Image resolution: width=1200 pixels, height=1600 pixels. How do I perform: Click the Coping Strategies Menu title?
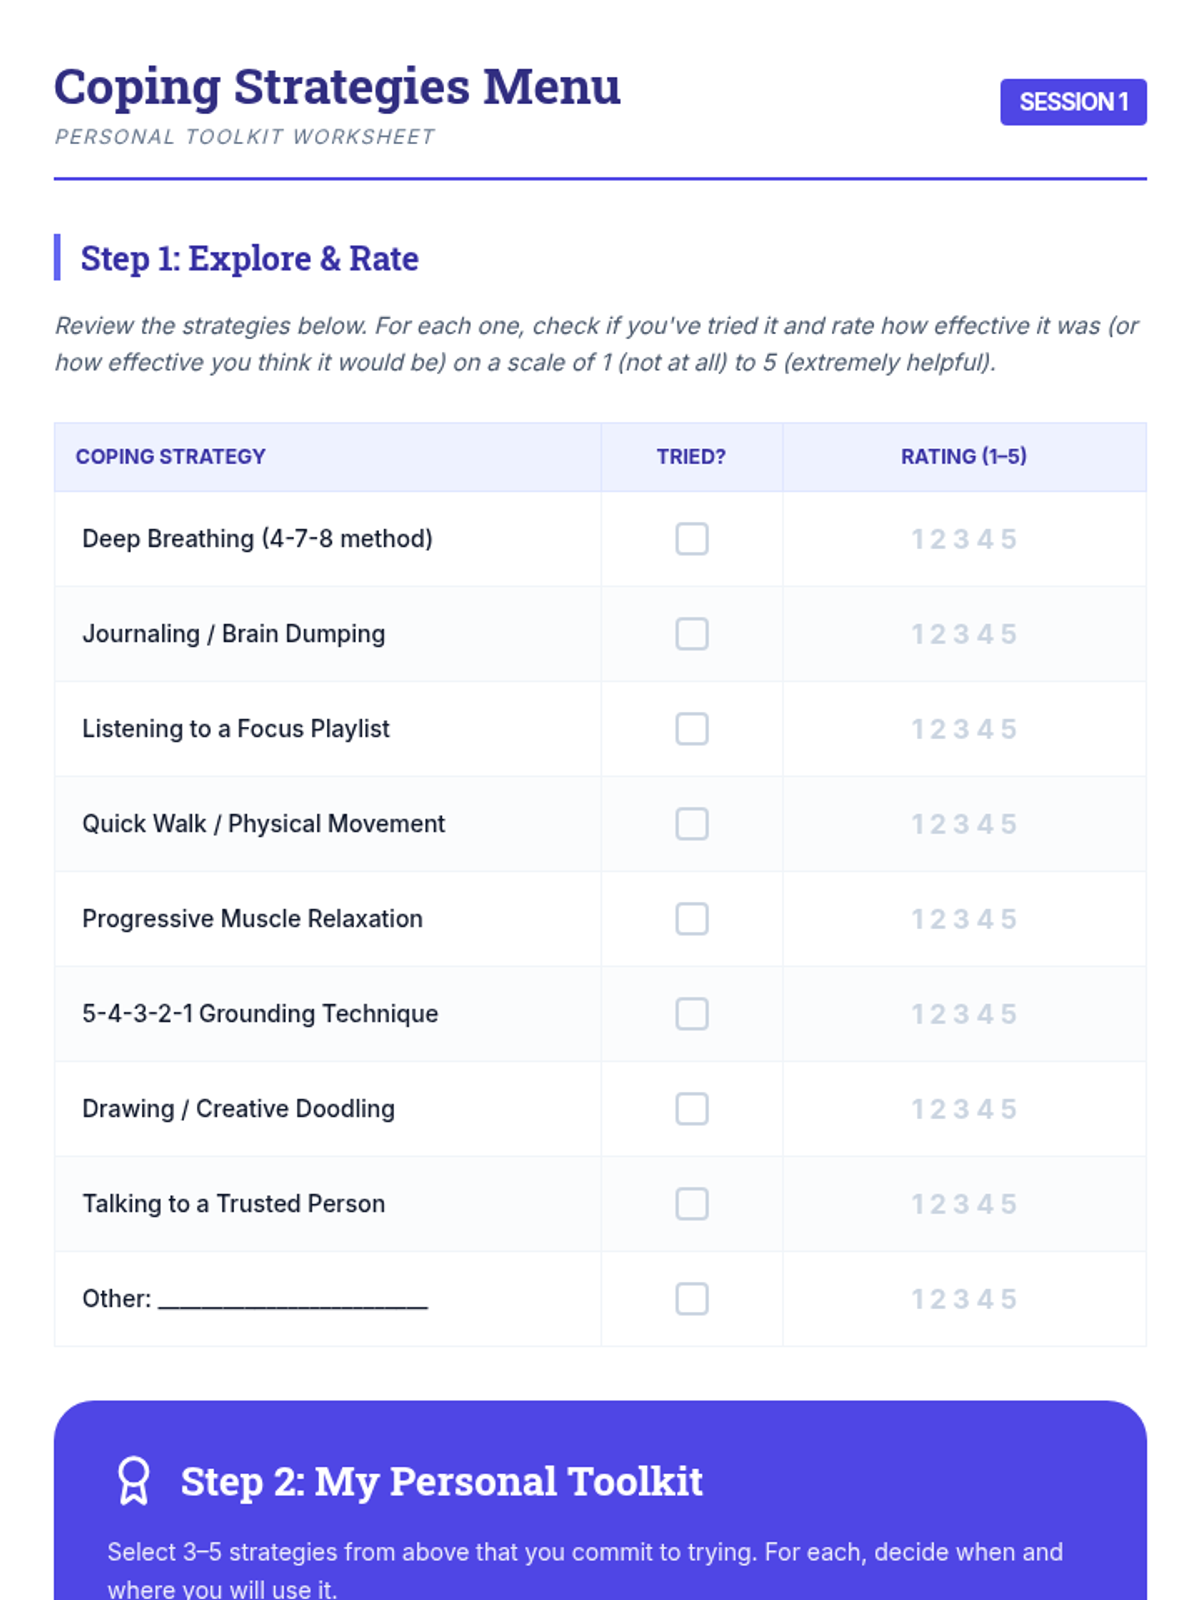click(337, 87)
